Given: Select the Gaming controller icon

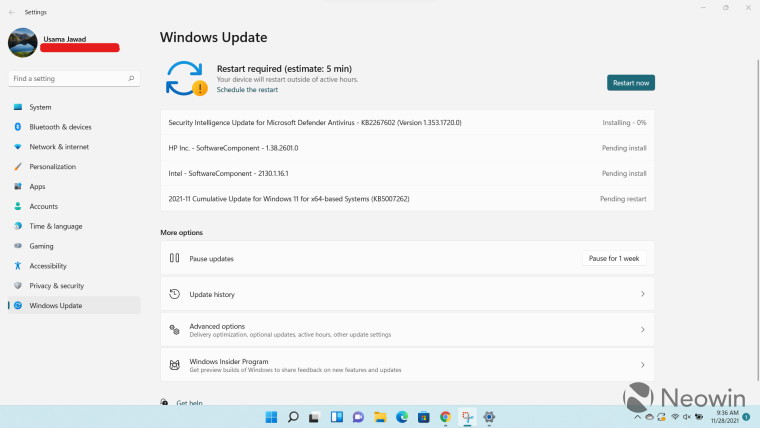Looking at the screenshot, I should 18,246.
